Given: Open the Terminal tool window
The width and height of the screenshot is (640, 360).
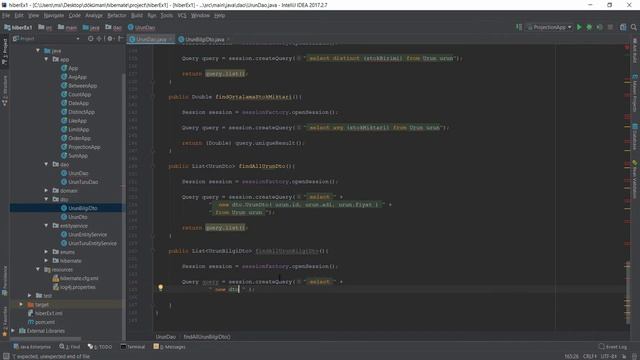Looking at the screenshot, I should [133, 347].
